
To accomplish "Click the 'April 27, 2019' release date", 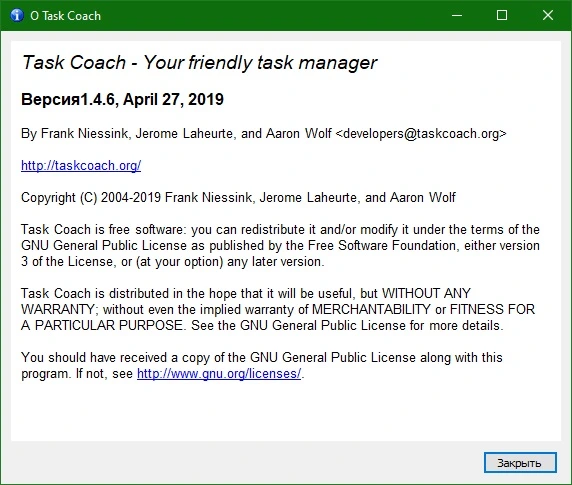I will coord(173,100).
